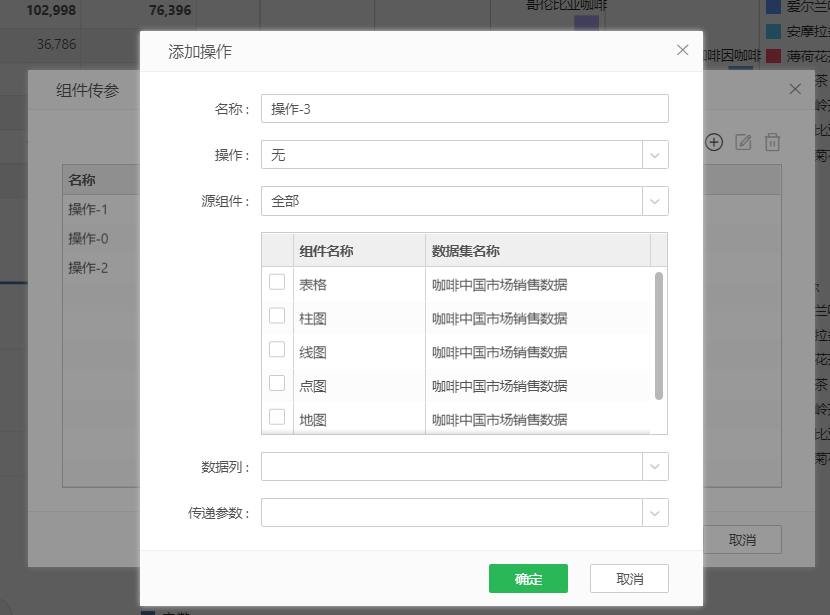Expand the 源组件 dropdown
The width and height of the screenshot is (830, 615).
(655, 201)
